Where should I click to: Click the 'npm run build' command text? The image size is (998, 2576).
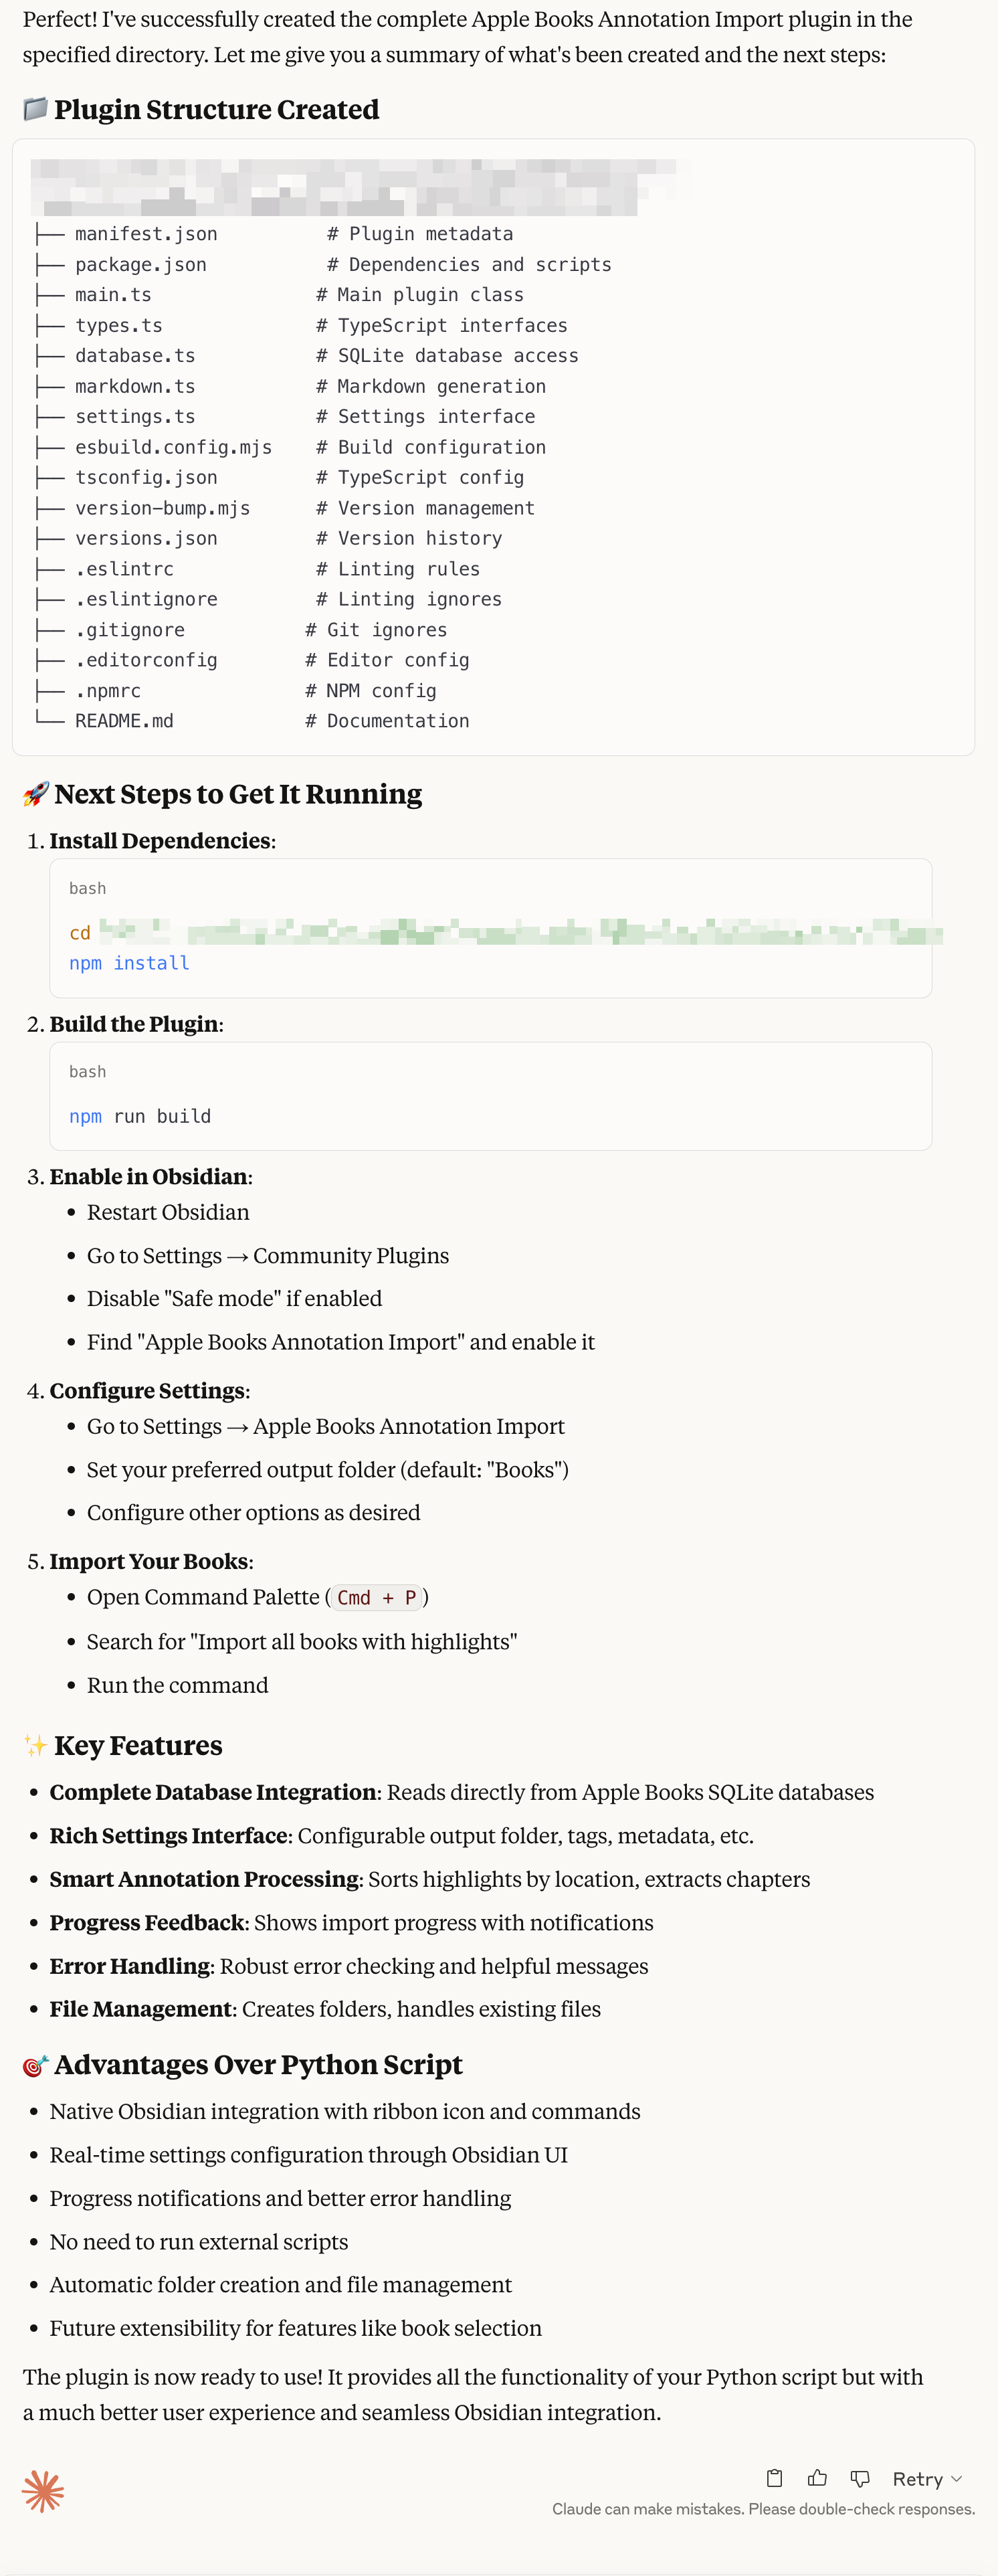140,1116
